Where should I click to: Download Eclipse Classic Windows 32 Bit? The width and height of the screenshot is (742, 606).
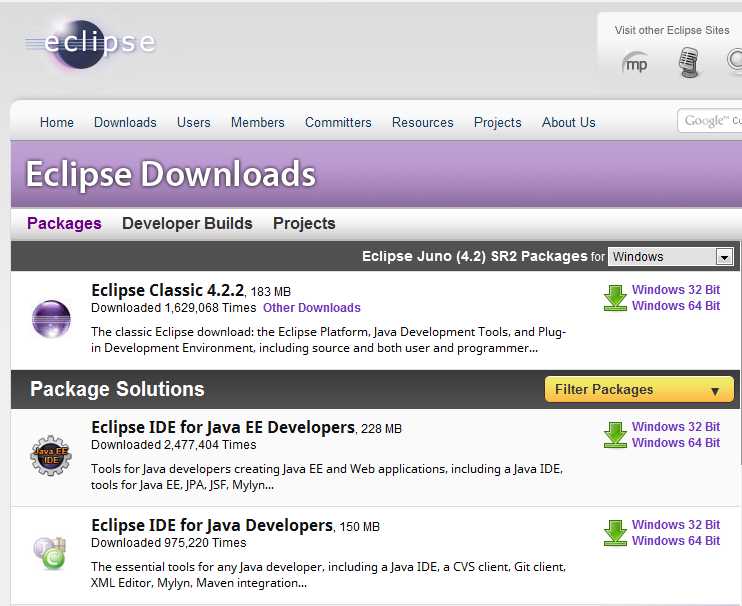coord(676,290)
